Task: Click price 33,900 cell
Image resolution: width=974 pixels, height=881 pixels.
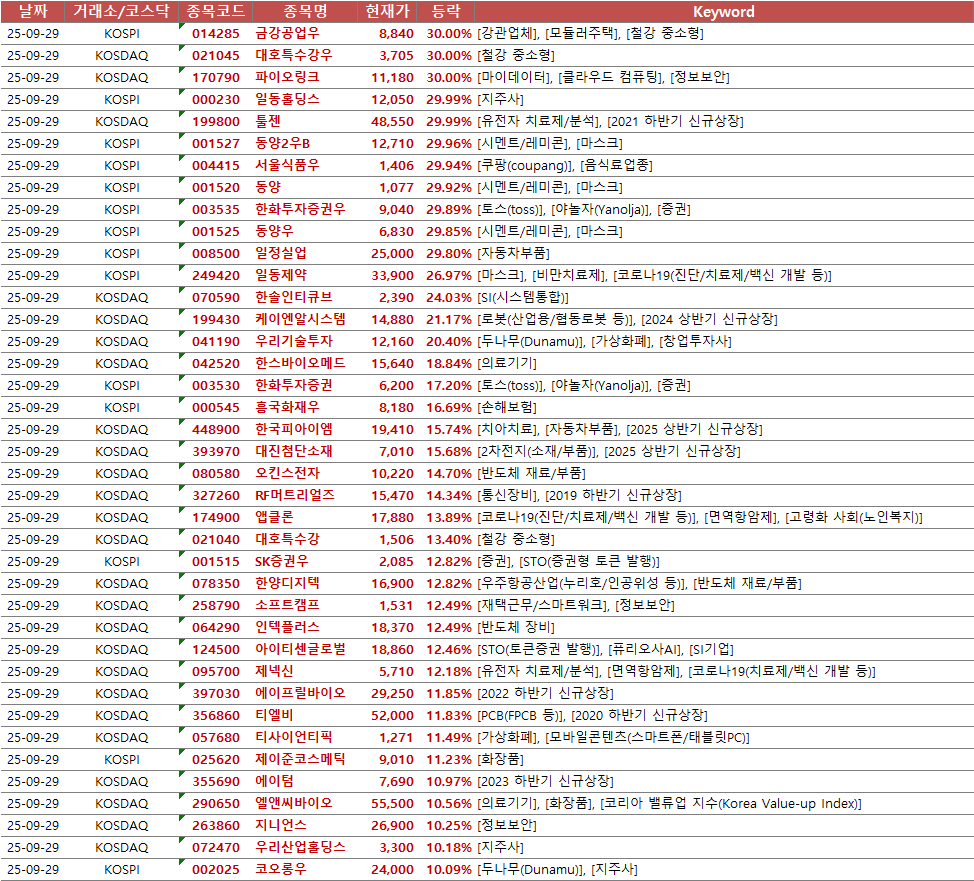Action: click(x=392, y=275)
